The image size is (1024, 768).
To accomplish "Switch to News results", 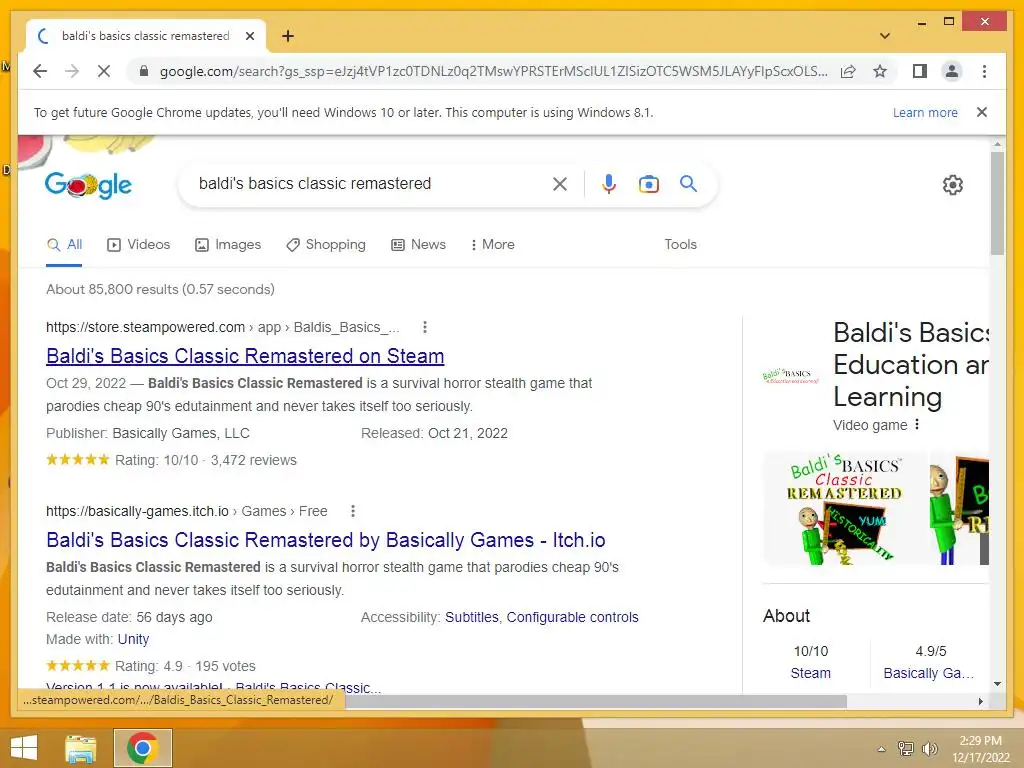I will point(418,245).
